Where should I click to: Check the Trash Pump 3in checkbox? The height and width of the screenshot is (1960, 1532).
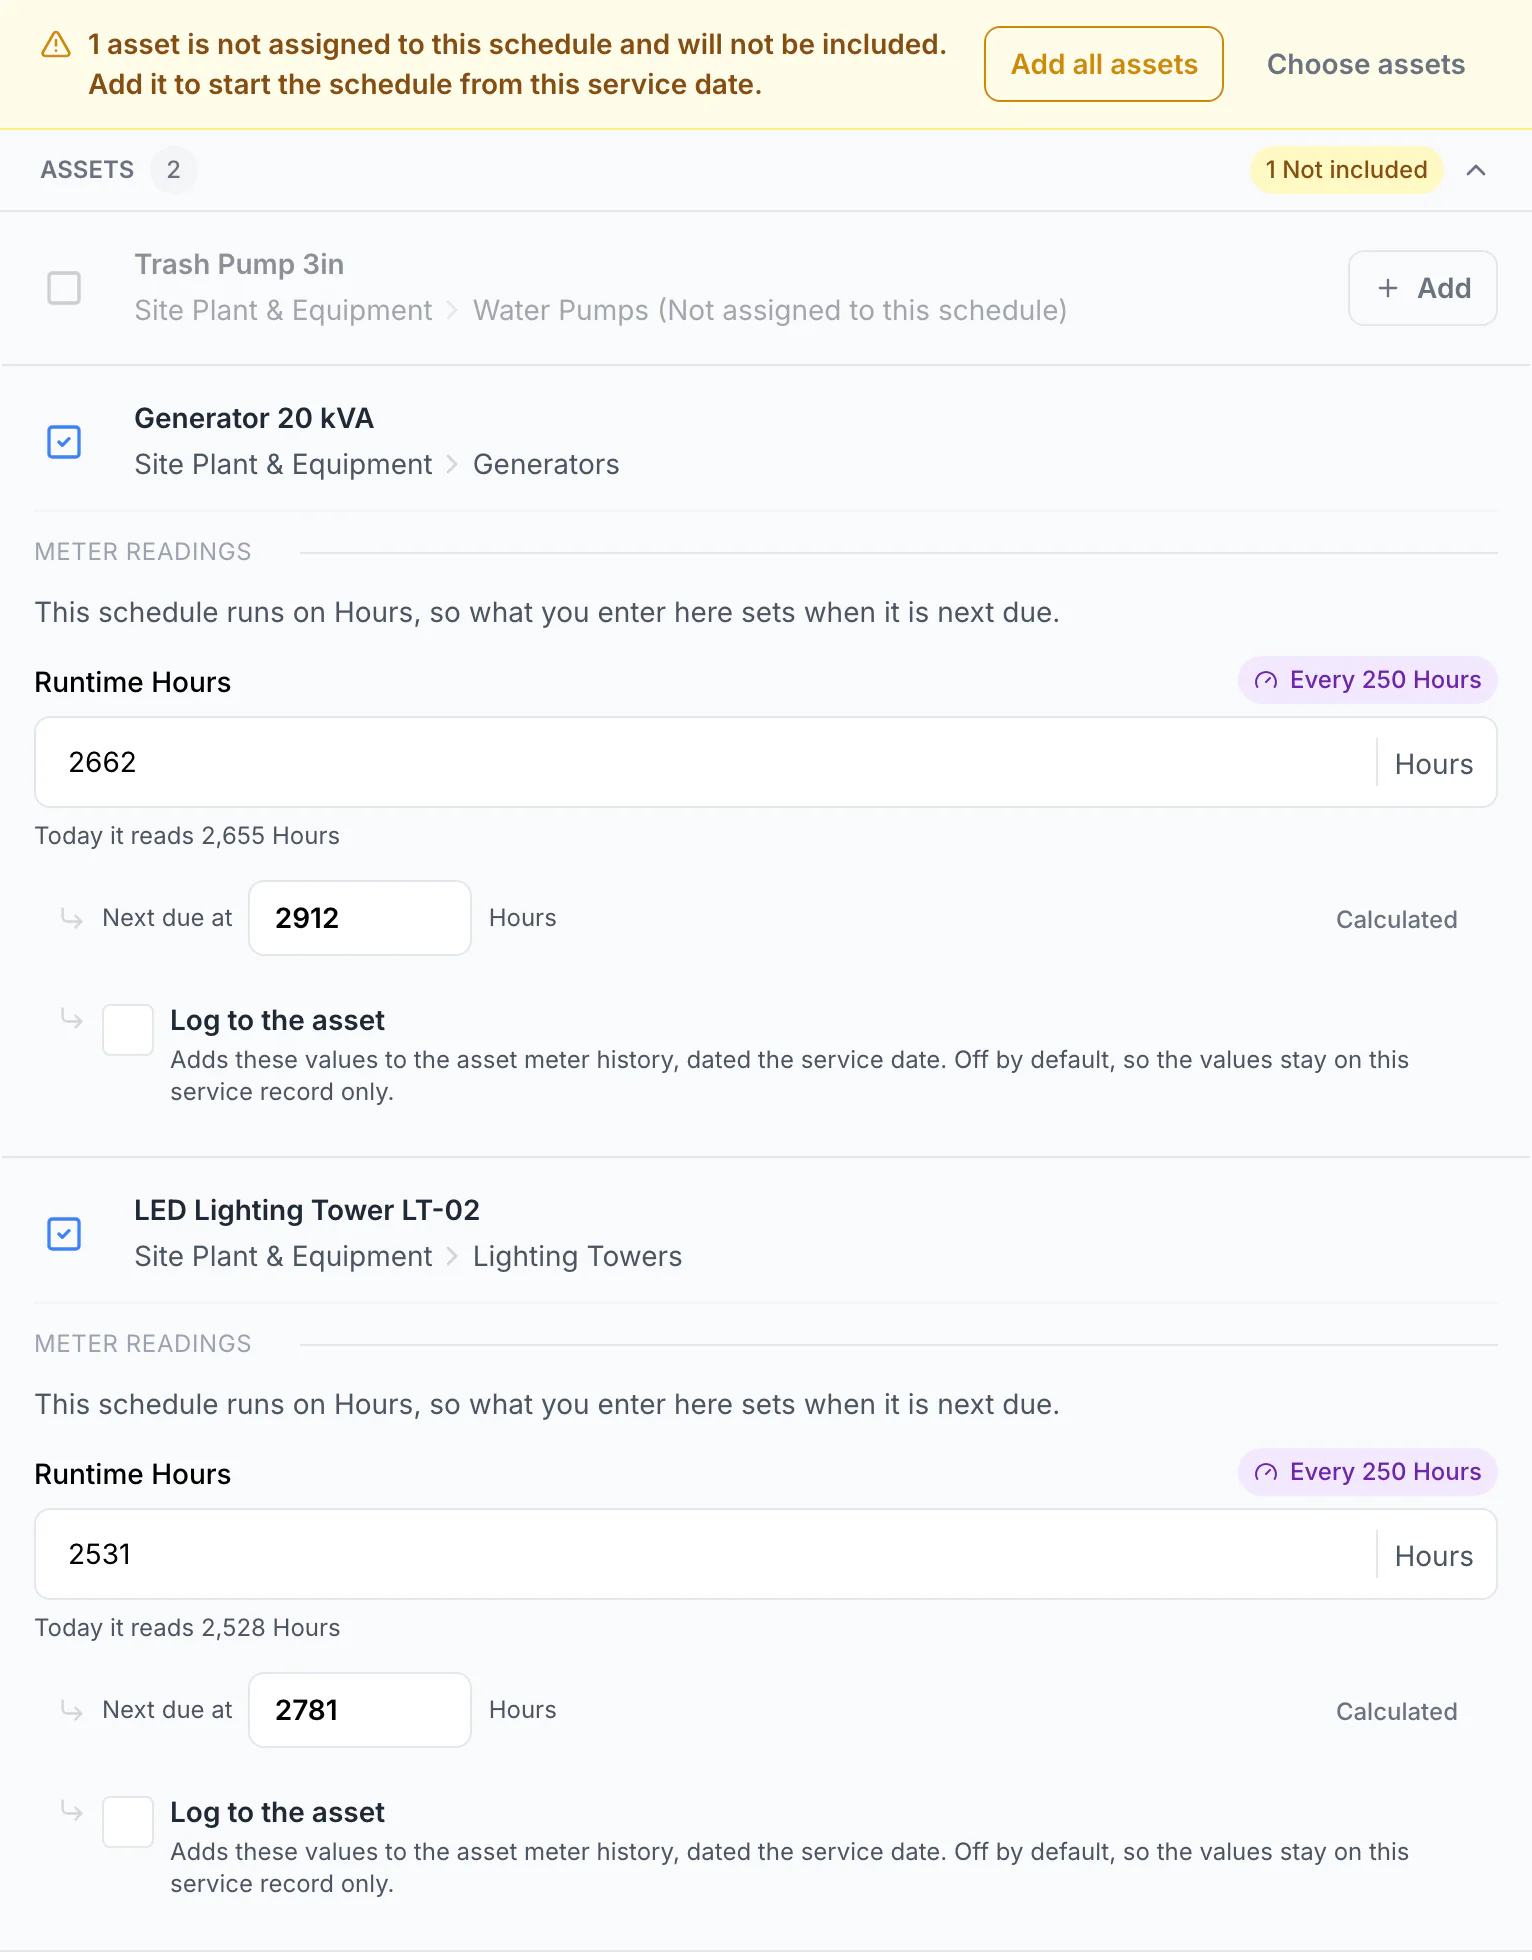(x=64, y=288)
